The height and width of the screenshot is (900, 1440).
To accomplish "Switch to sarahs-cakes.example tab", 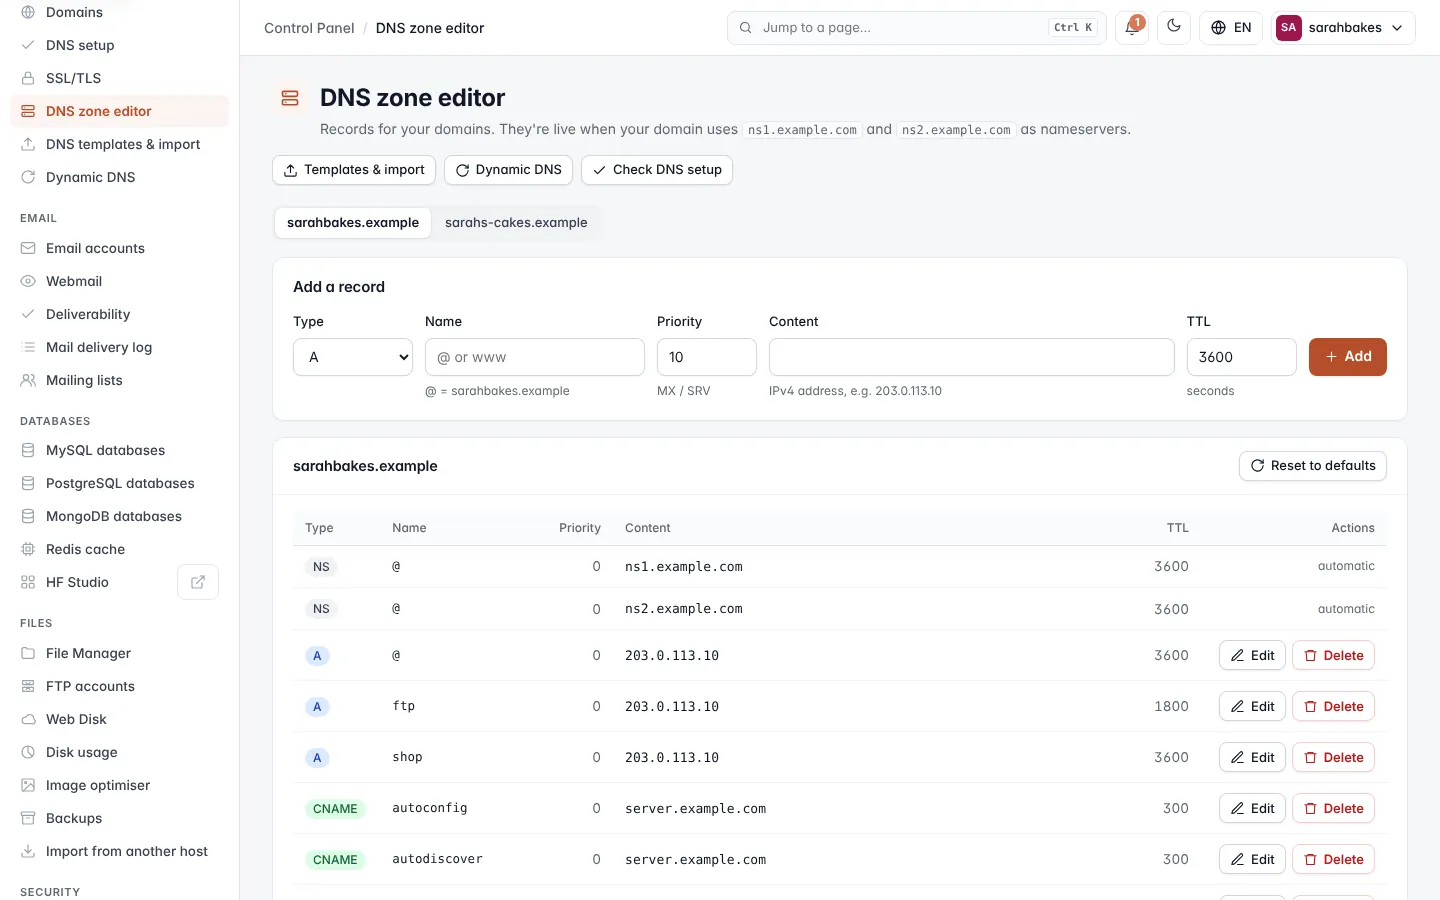I will point(516,223).
